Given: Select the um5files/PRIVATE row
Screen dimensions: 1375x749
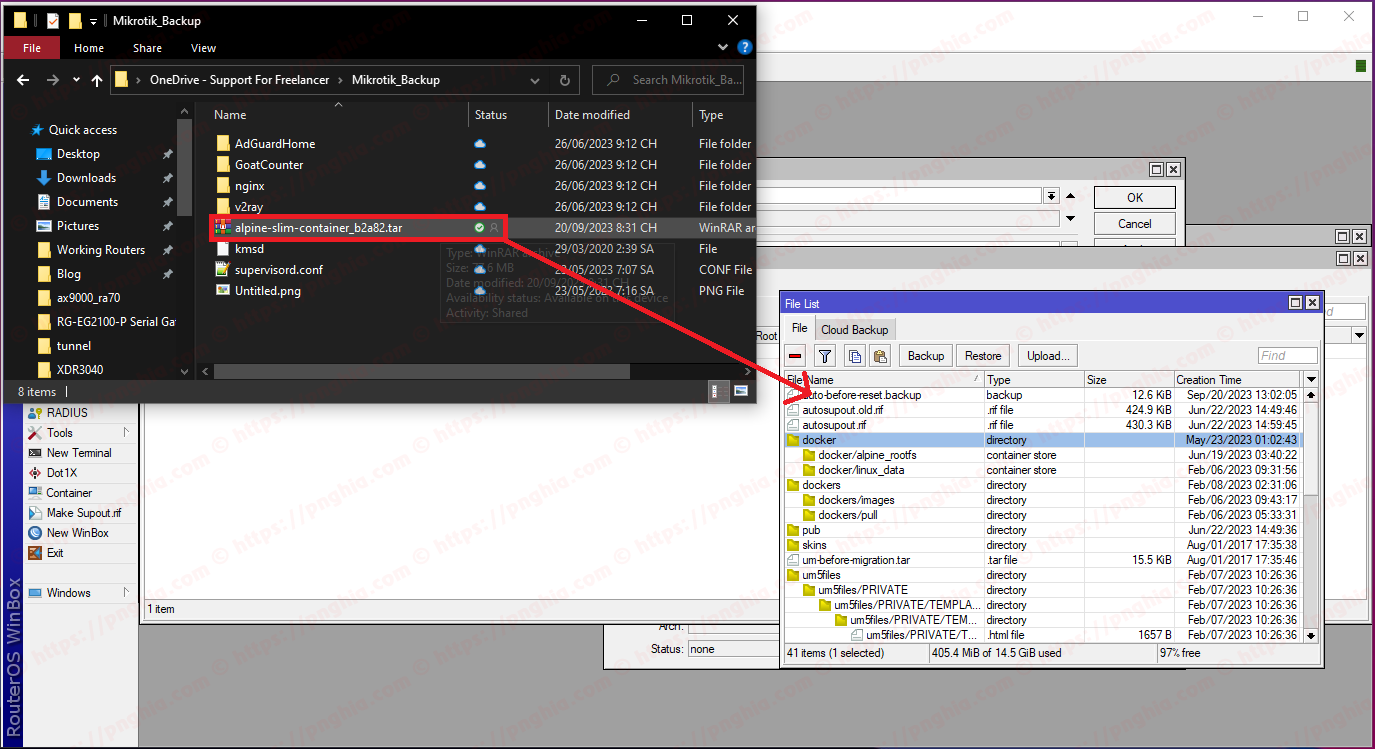Looking at the screenshot, I should [1043, 590].
